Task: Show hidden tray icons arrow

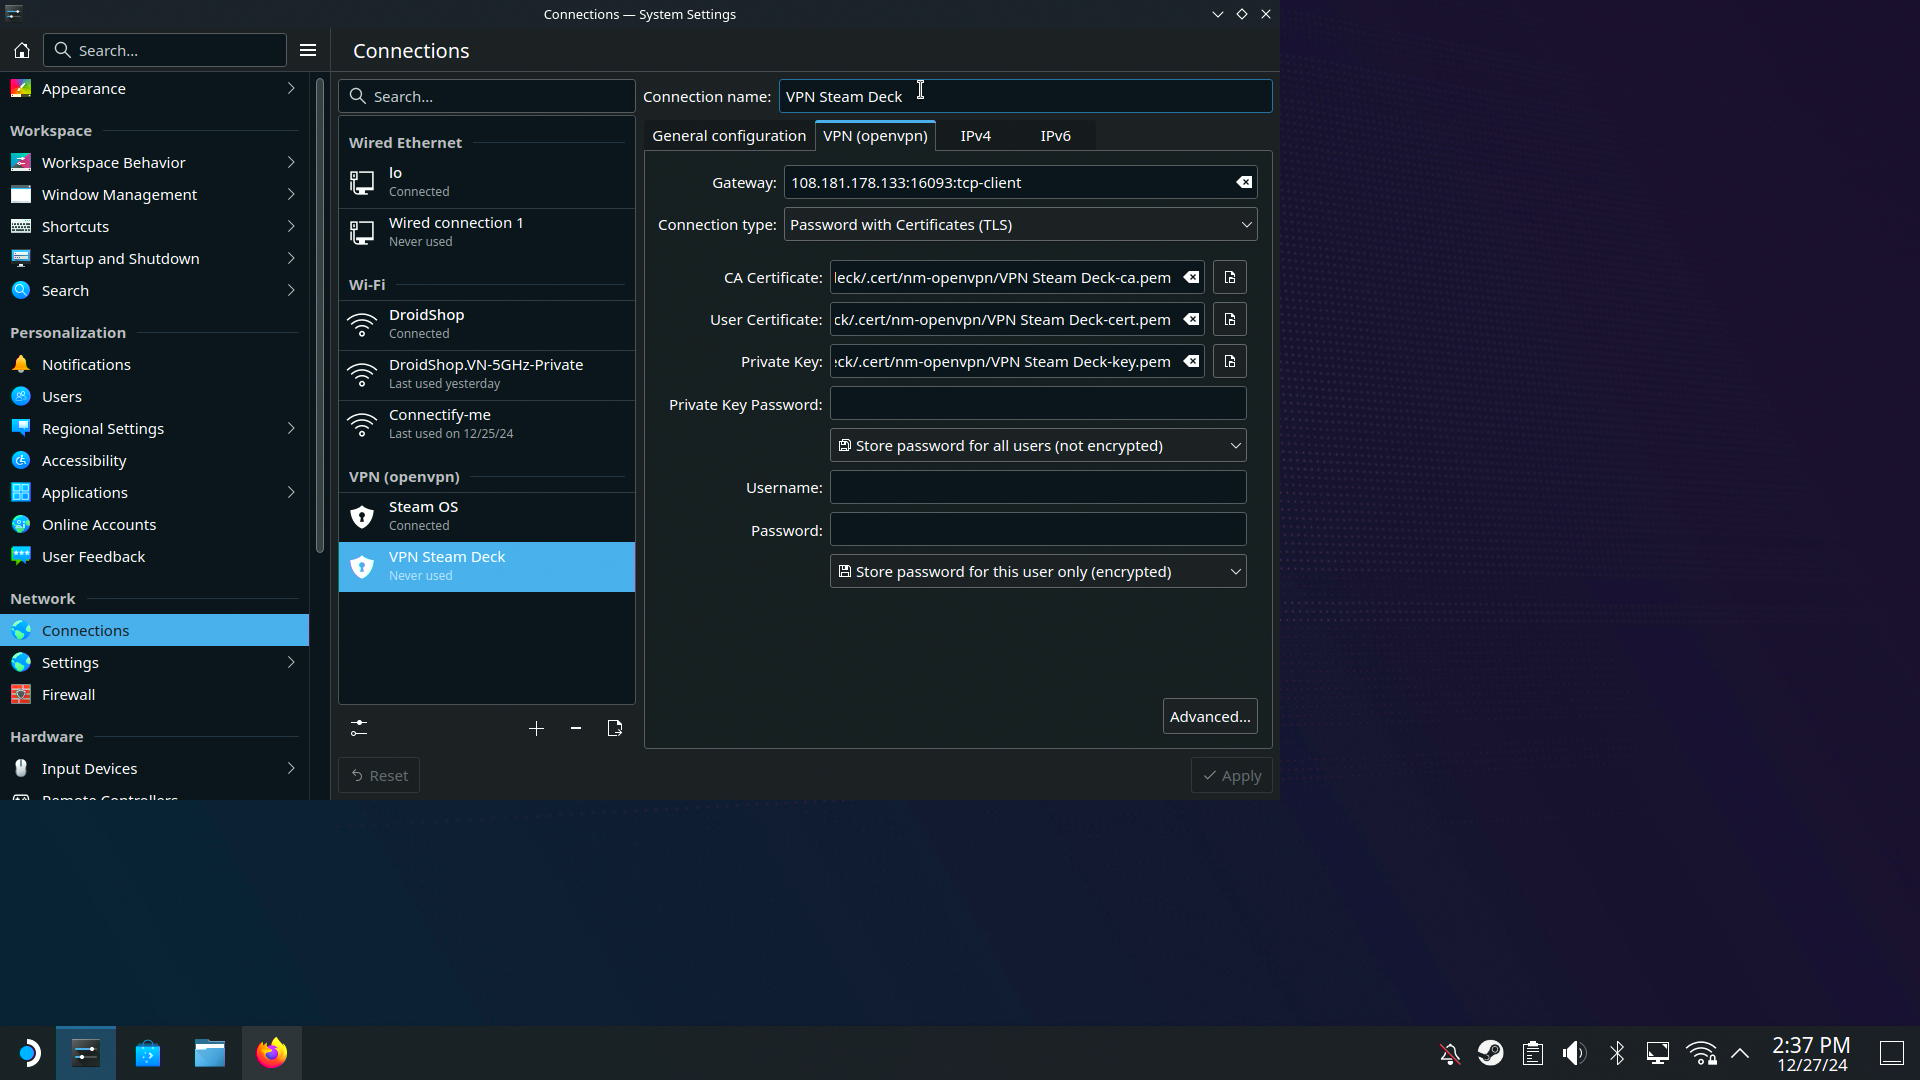Action: (1740, 1053)
